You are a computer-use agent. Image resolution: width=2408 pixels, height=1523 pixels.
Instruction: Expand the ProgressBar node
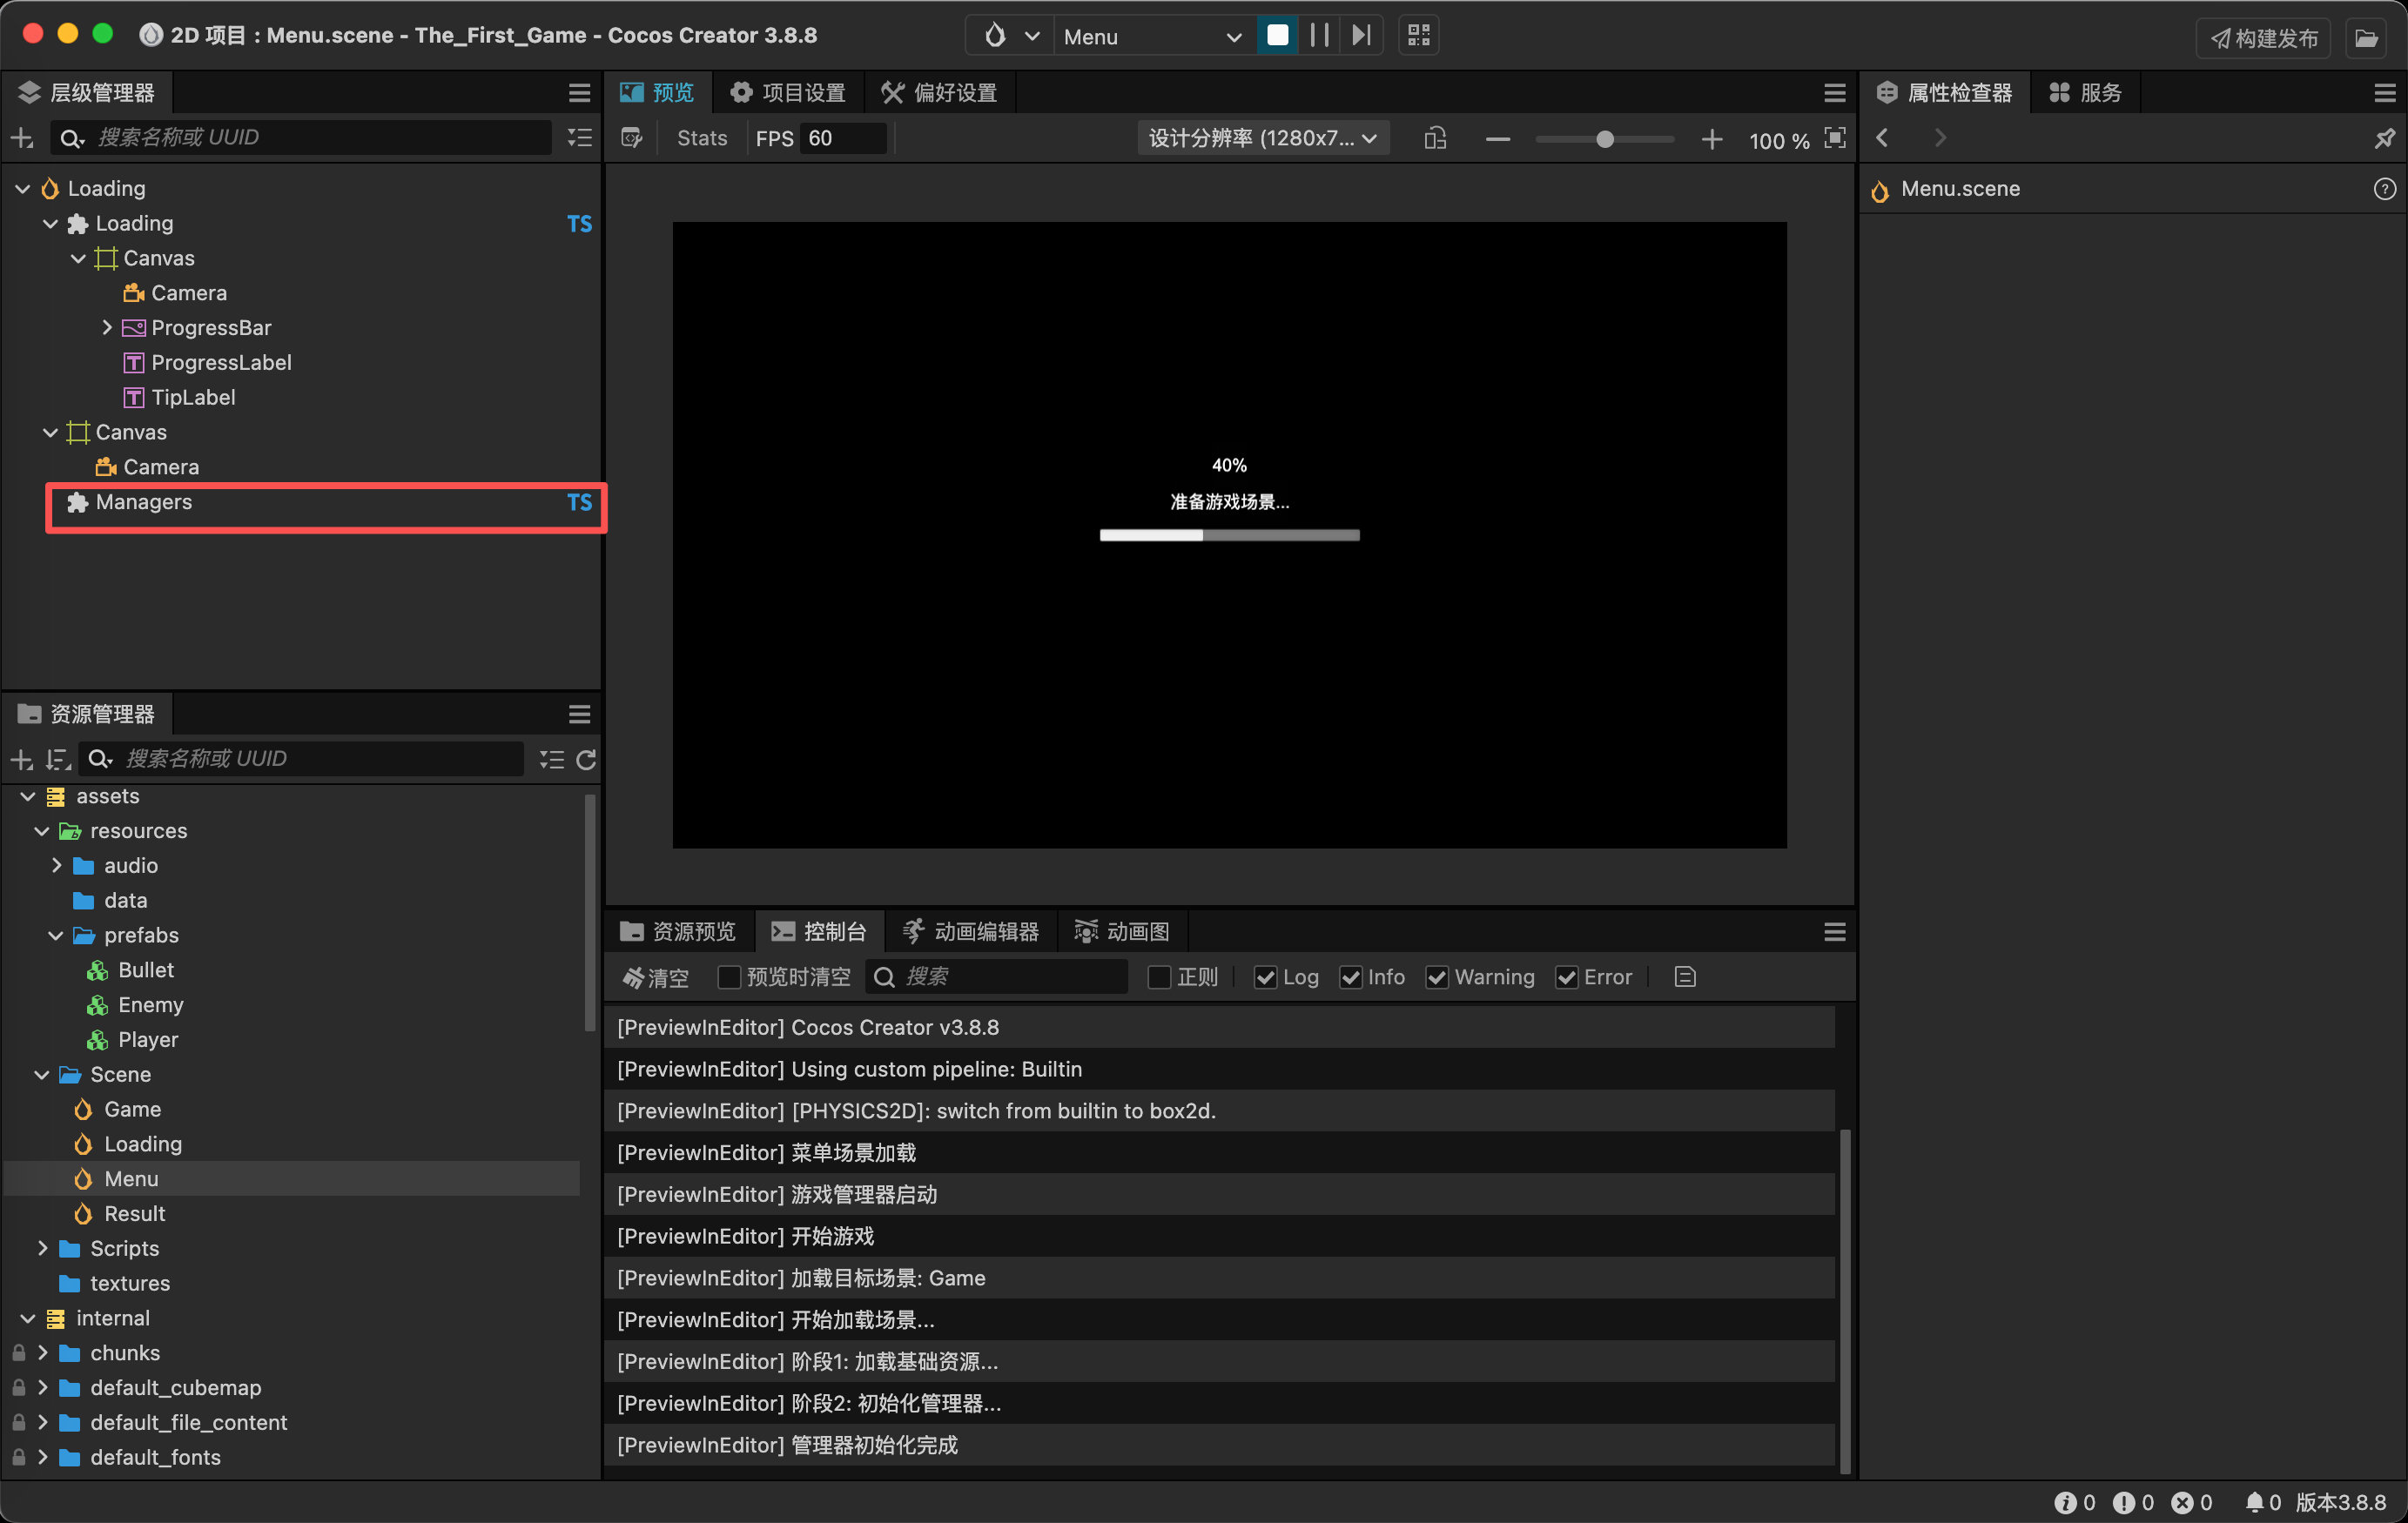107,328
